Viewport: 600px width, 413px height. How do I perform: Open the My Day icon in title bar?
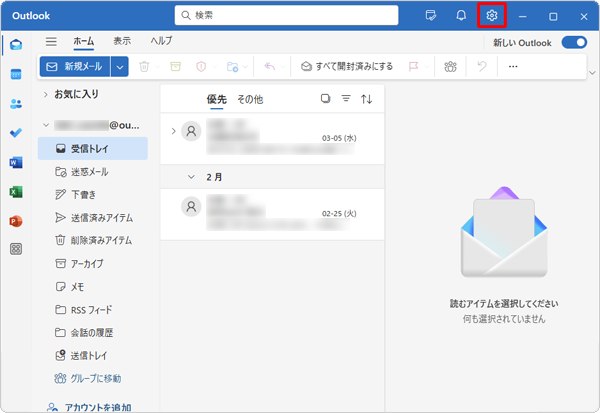[x=431, y=16]
